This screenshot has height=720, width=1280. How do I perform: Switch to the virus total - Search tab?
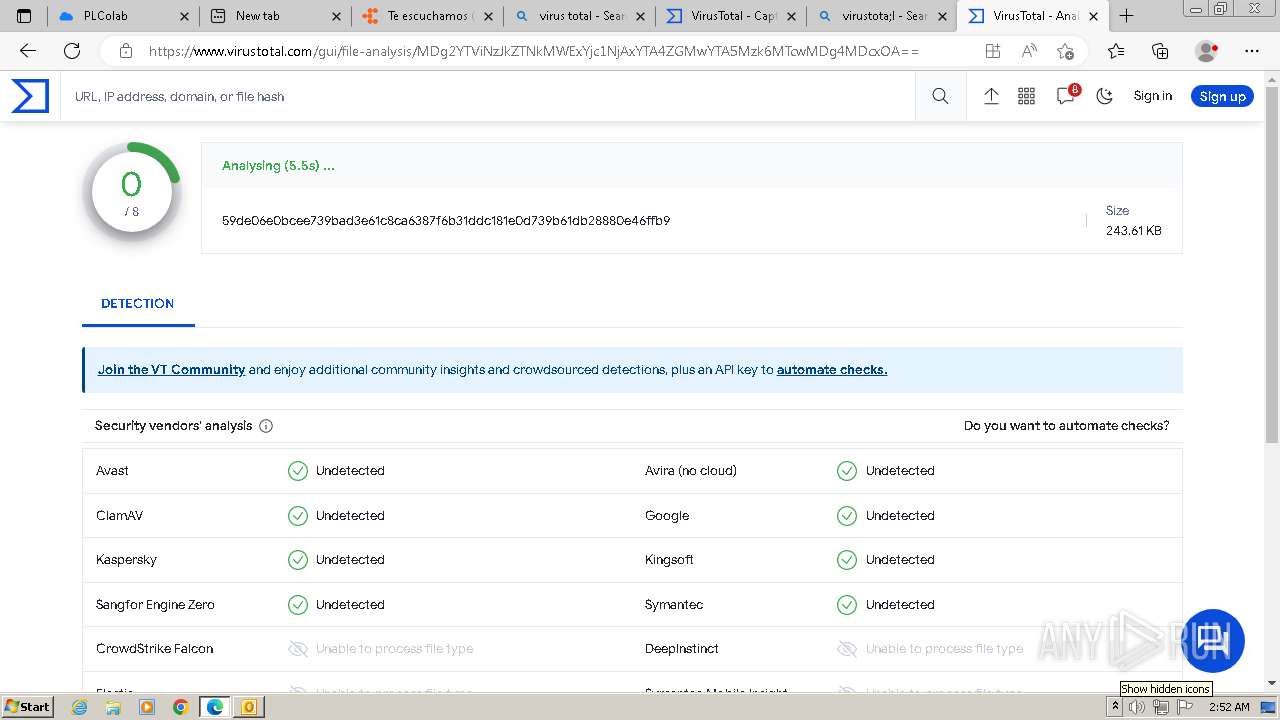(581, 16)
